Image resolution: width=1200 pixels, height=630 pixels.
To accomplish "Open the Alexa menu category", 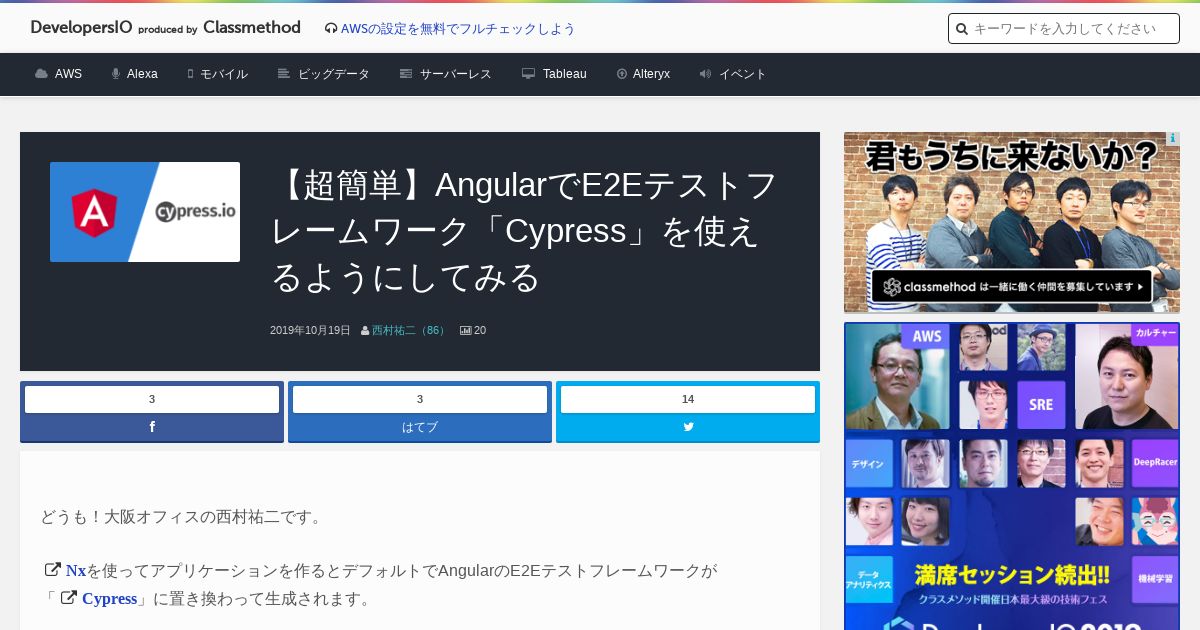I will coord(142,74).
